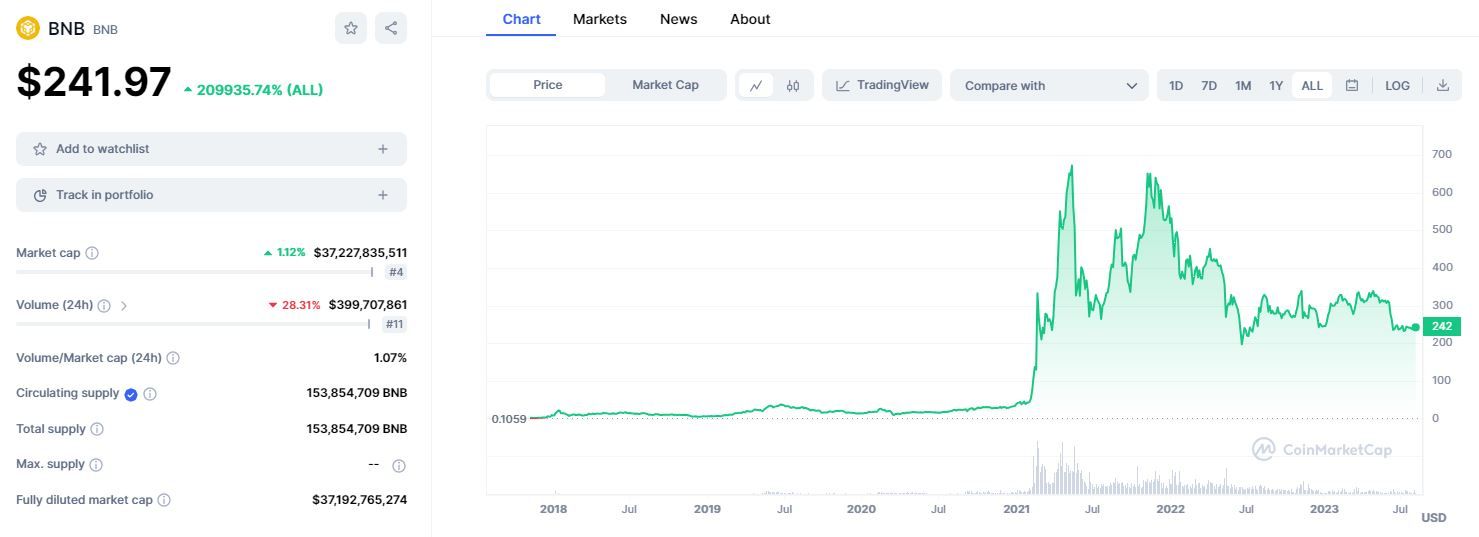Image resolution: width=1479 pixels, height=537 pixels.
Task: Expand Volume (24h) chevron arrow
Action: point(124,306)
